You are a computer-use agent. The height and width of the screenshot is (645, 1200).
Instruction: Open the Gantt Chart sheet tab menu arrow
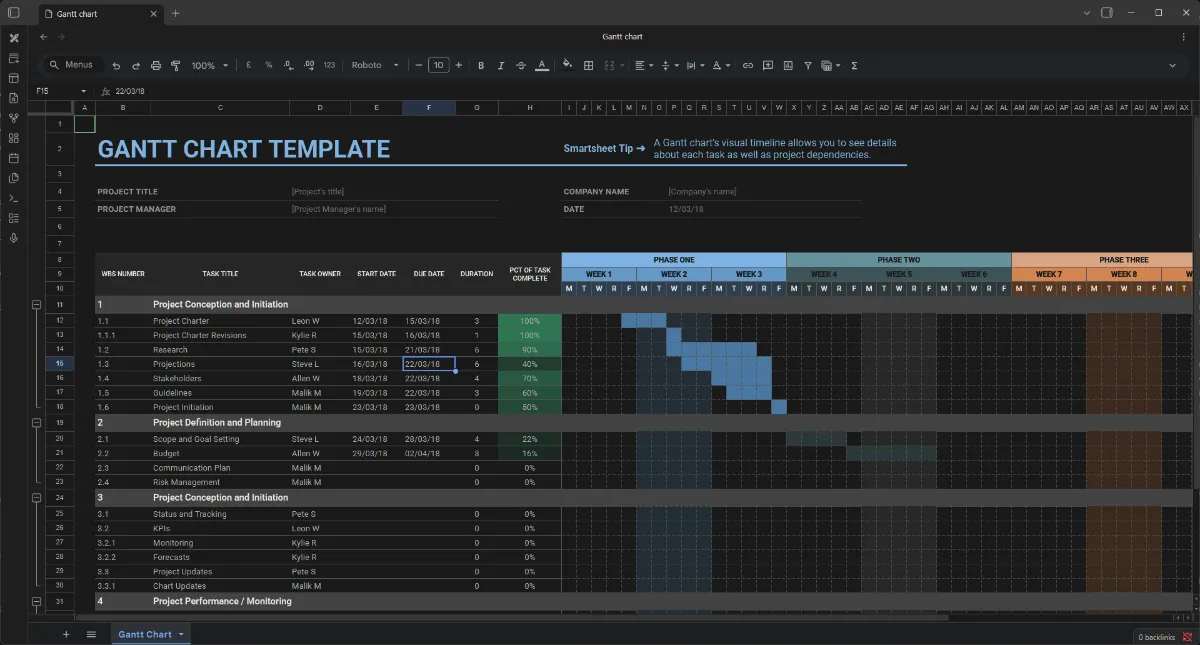click(181, 634)
